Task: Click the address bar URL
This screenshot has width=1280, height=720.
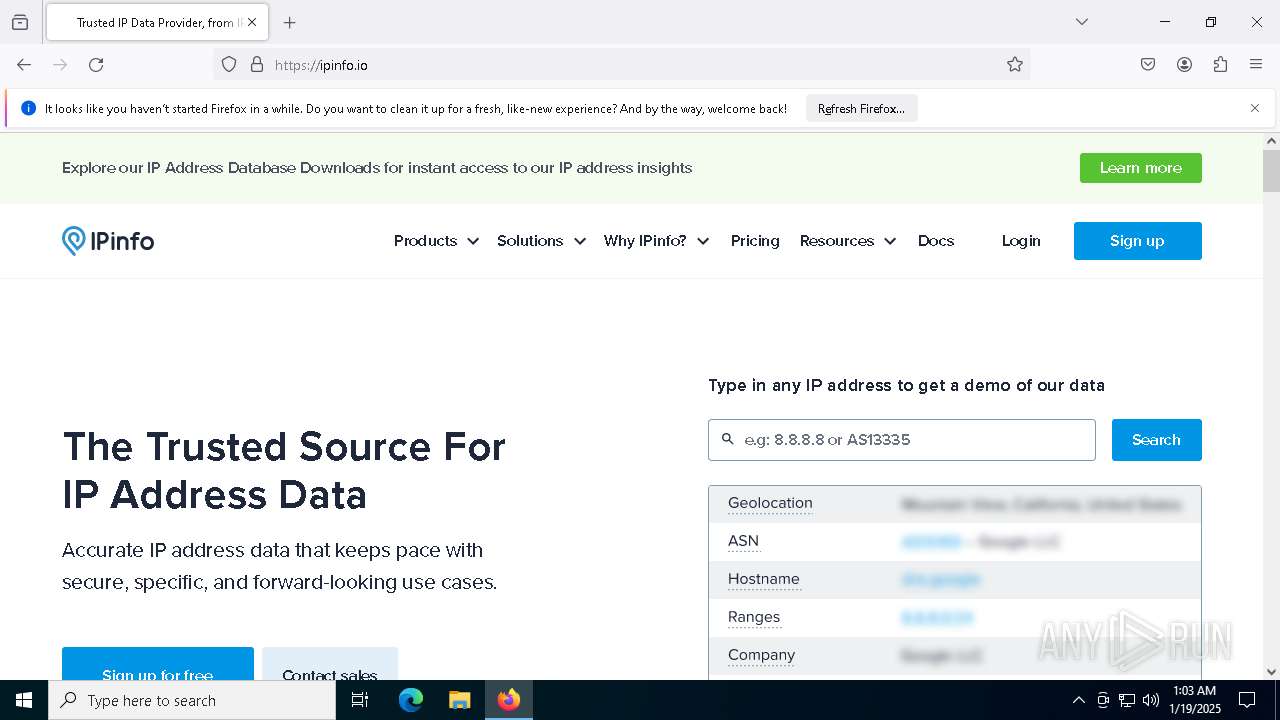Action: pyautogui.click(x=321, y=65)
